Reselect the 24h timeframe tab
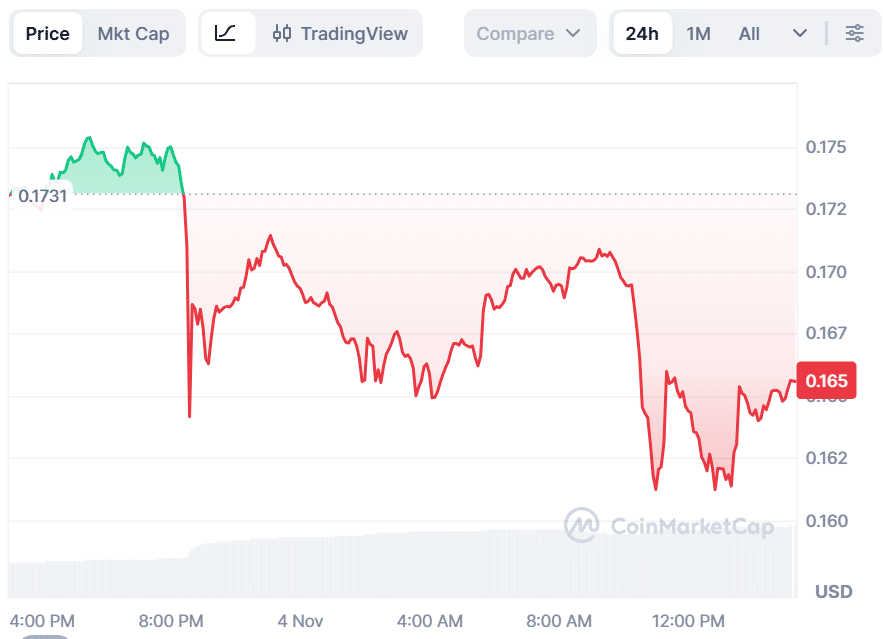Screen dimensions: 883x639 (641, 33)
